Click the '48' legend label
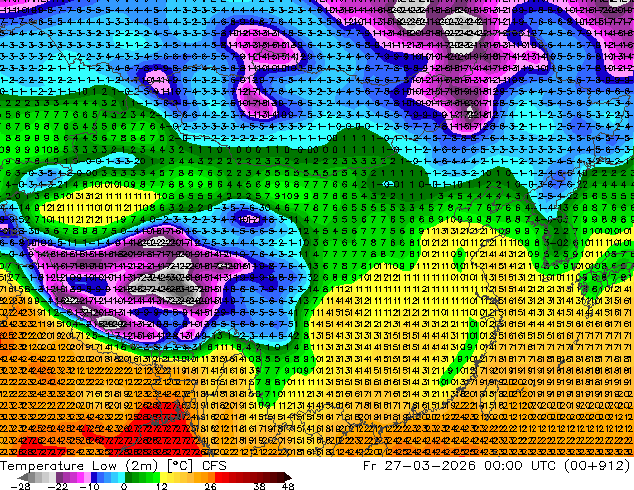Viewport: 634px width, 490px height. [x=288, y=486]
